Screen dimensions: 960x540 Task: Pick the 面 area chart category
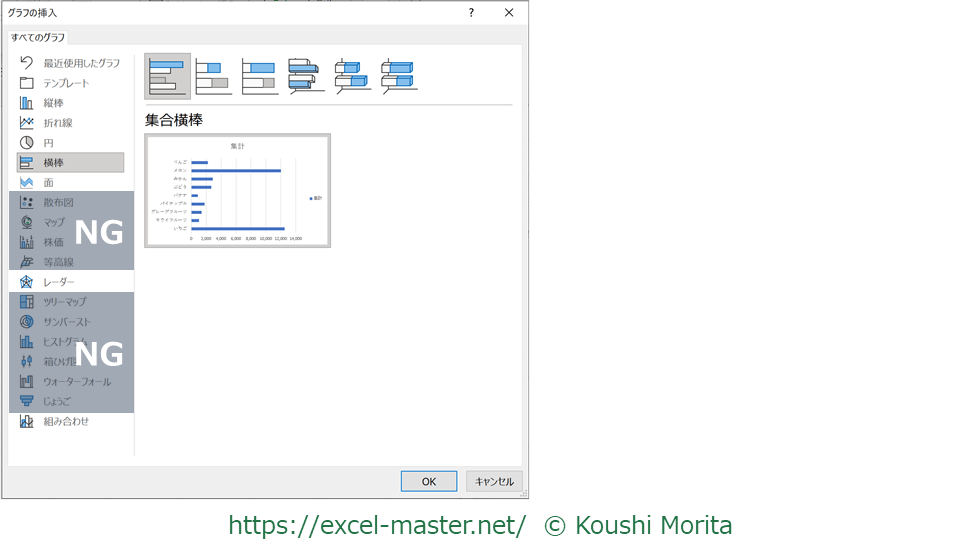(48, 183)
